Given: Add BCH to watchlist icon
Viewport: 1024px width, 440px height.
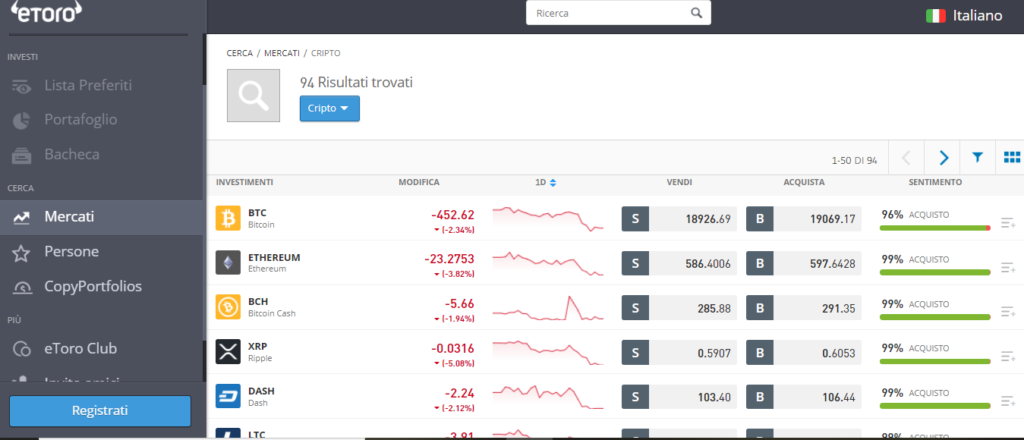Looking at the screenshot, I should pos(1008,311).
